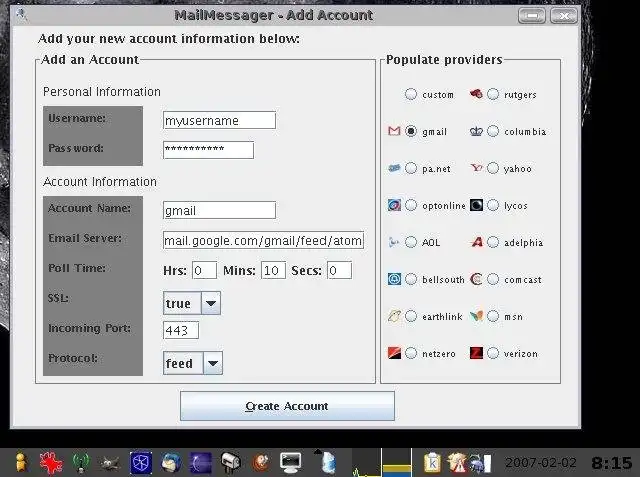Pick the optonline radio button
The image size is (640, 477).
pyautogui.click(x=411, y=205)
